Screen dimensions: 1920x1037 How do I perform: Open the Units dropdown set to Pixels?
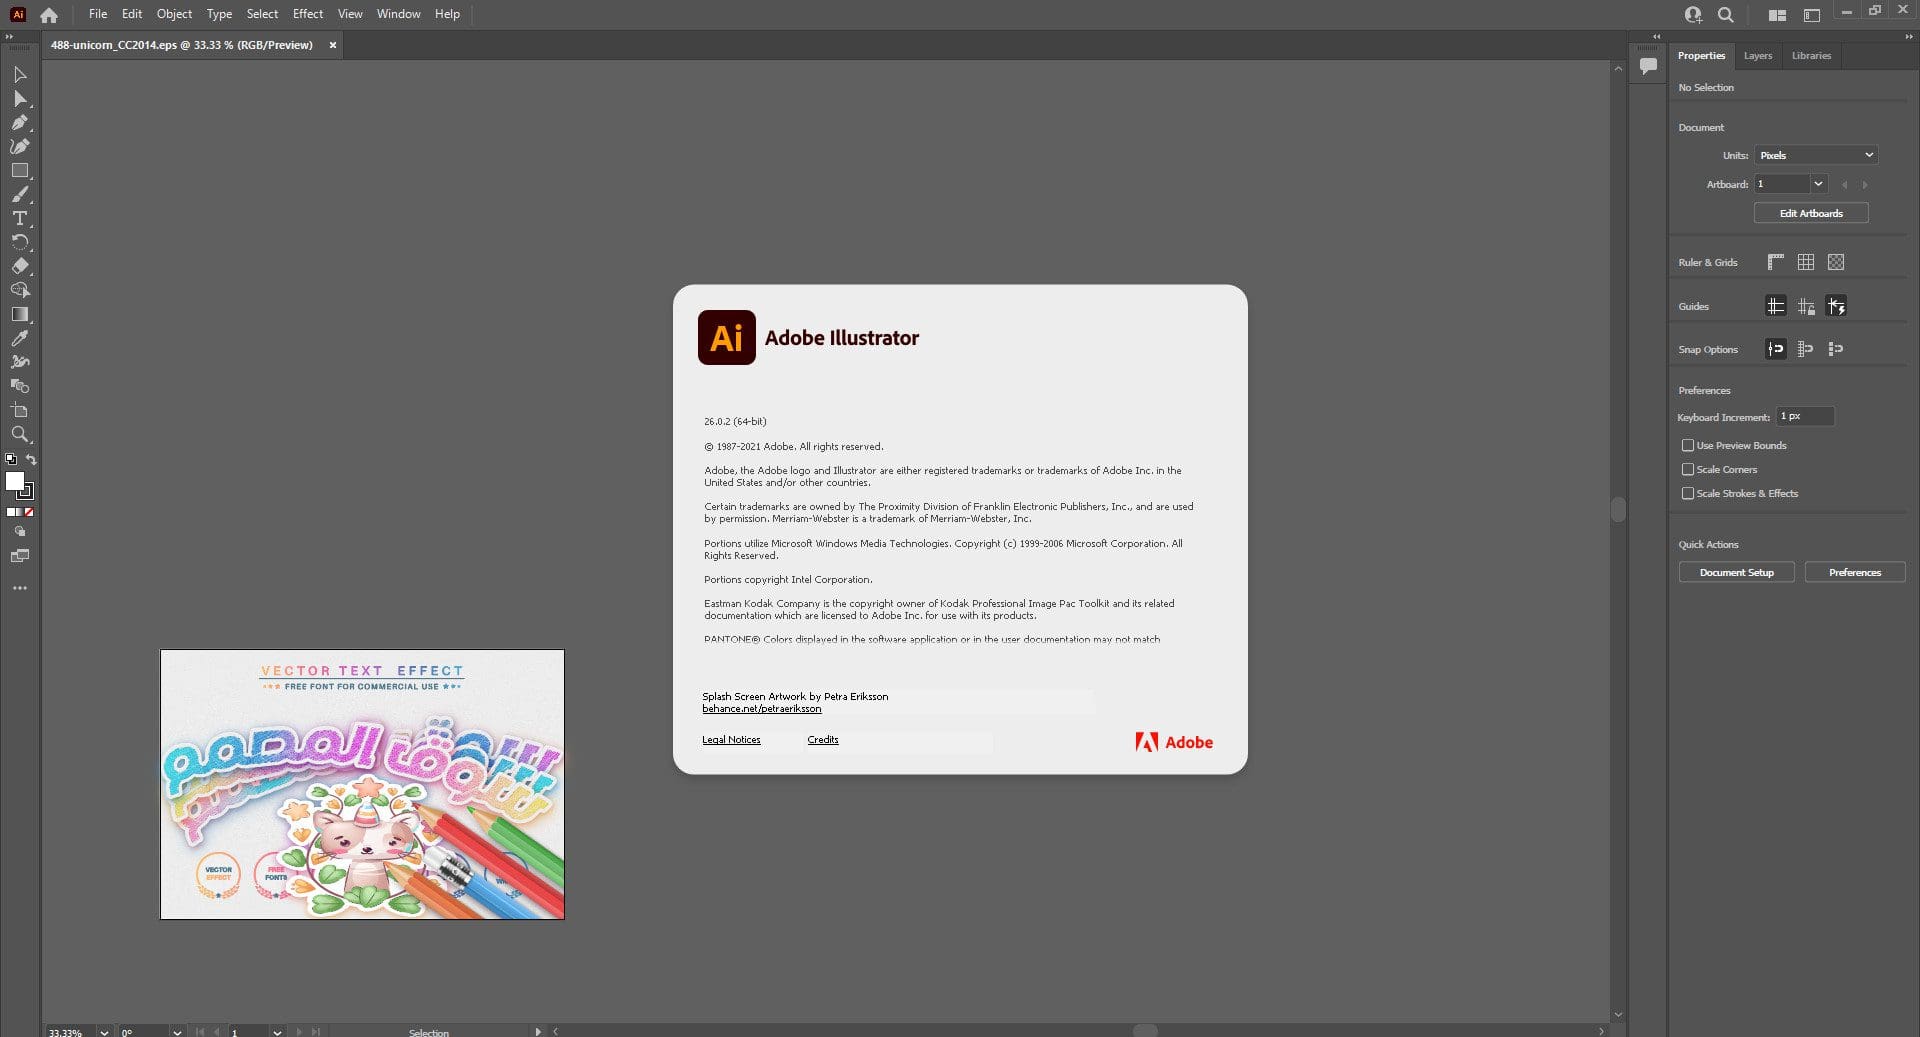pos(1816,155)
